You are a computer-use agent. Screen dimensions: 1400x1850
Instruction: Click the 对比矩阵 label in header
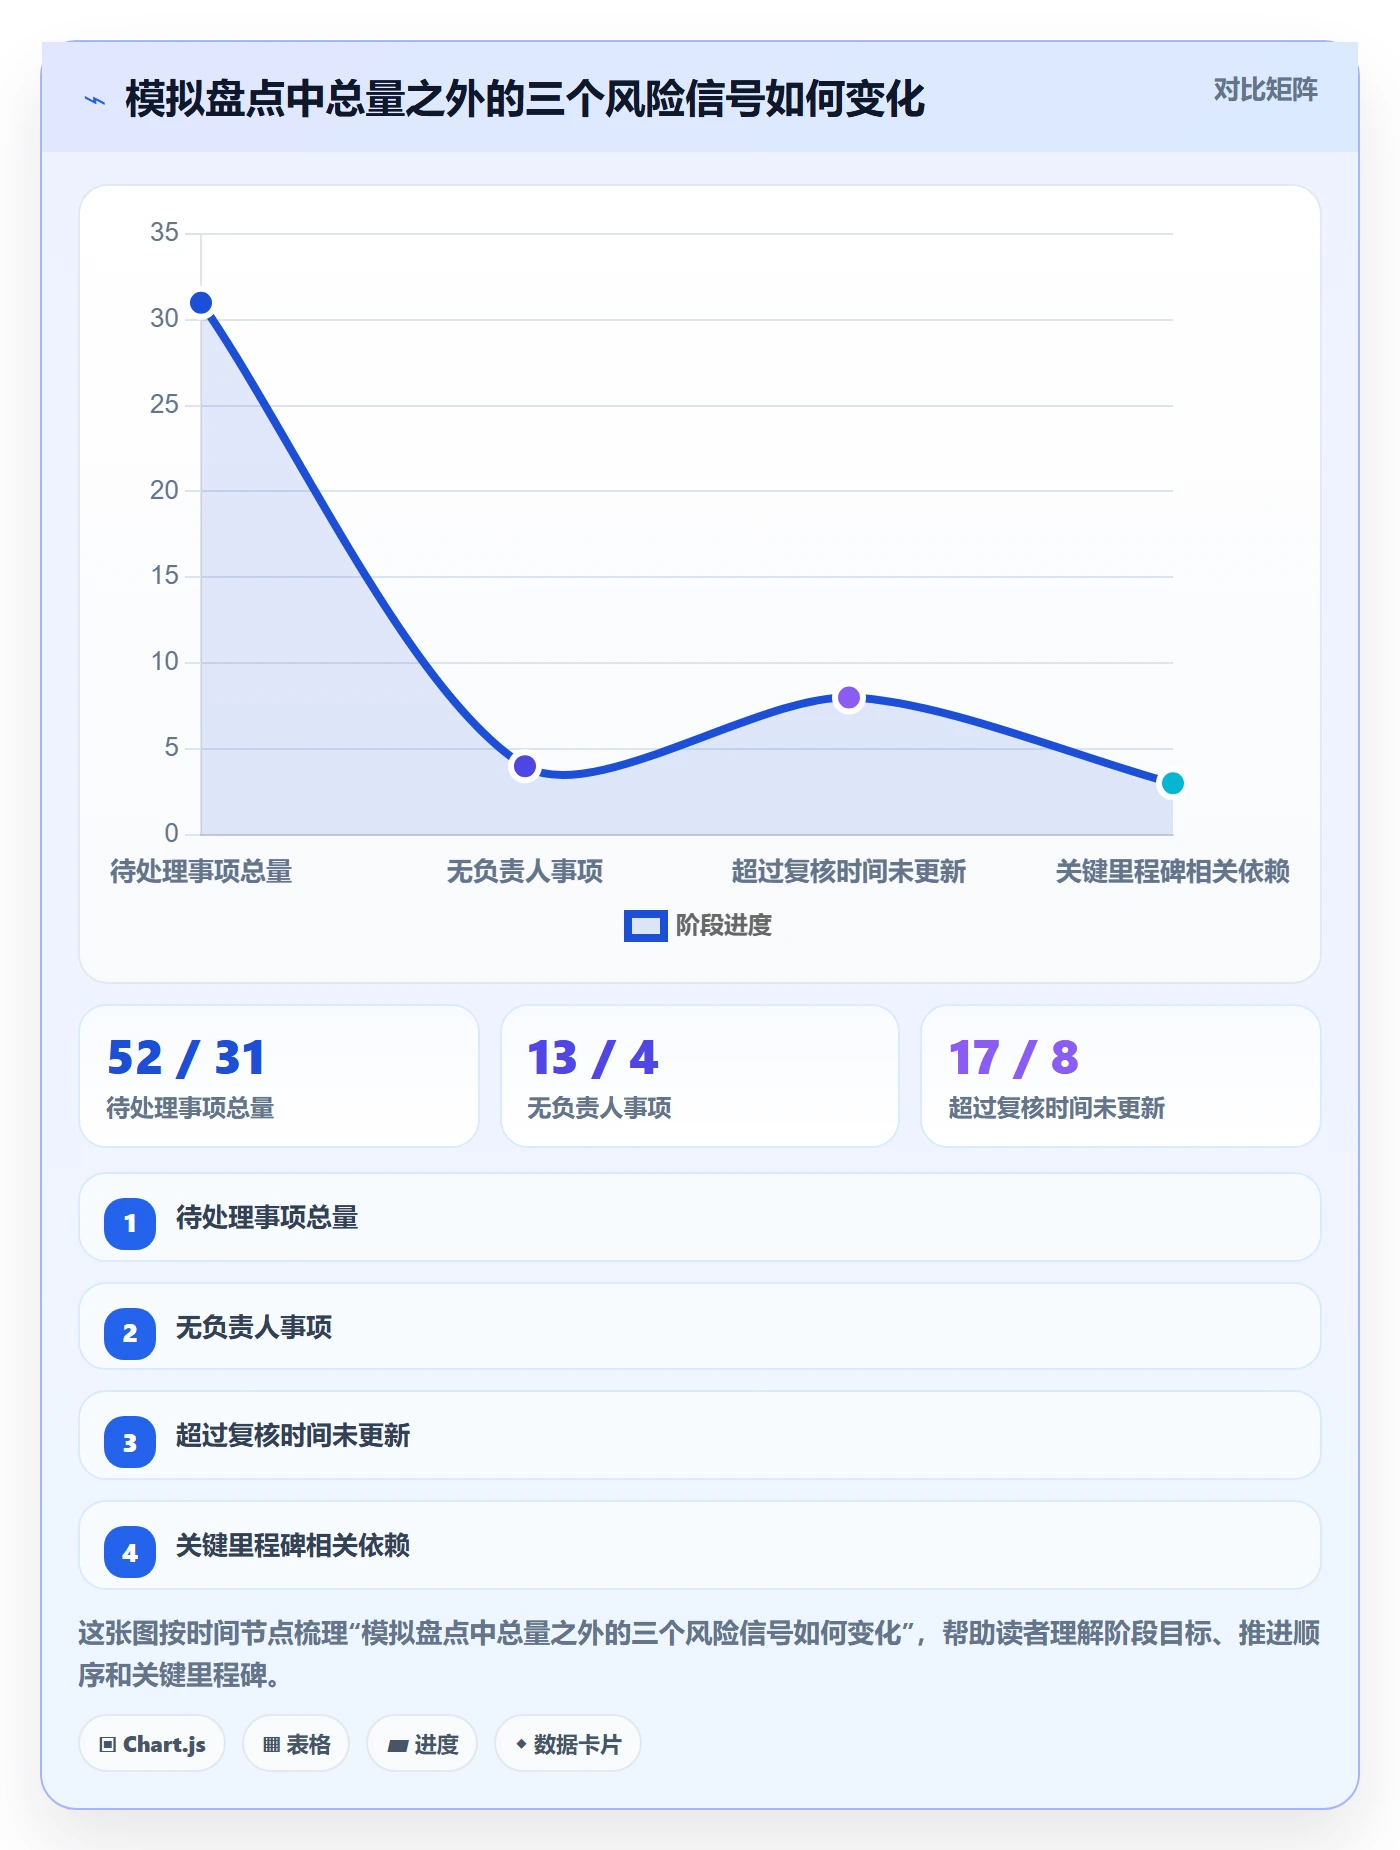[x=1265, y=90]
